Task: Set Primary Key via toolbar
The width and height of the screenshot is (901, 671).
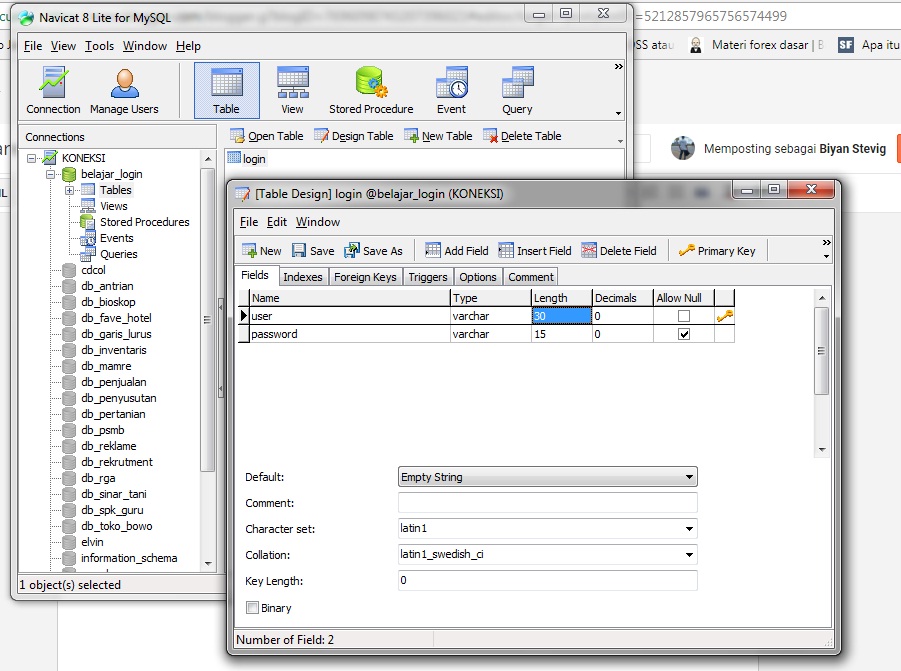Action: coord(717,251)
